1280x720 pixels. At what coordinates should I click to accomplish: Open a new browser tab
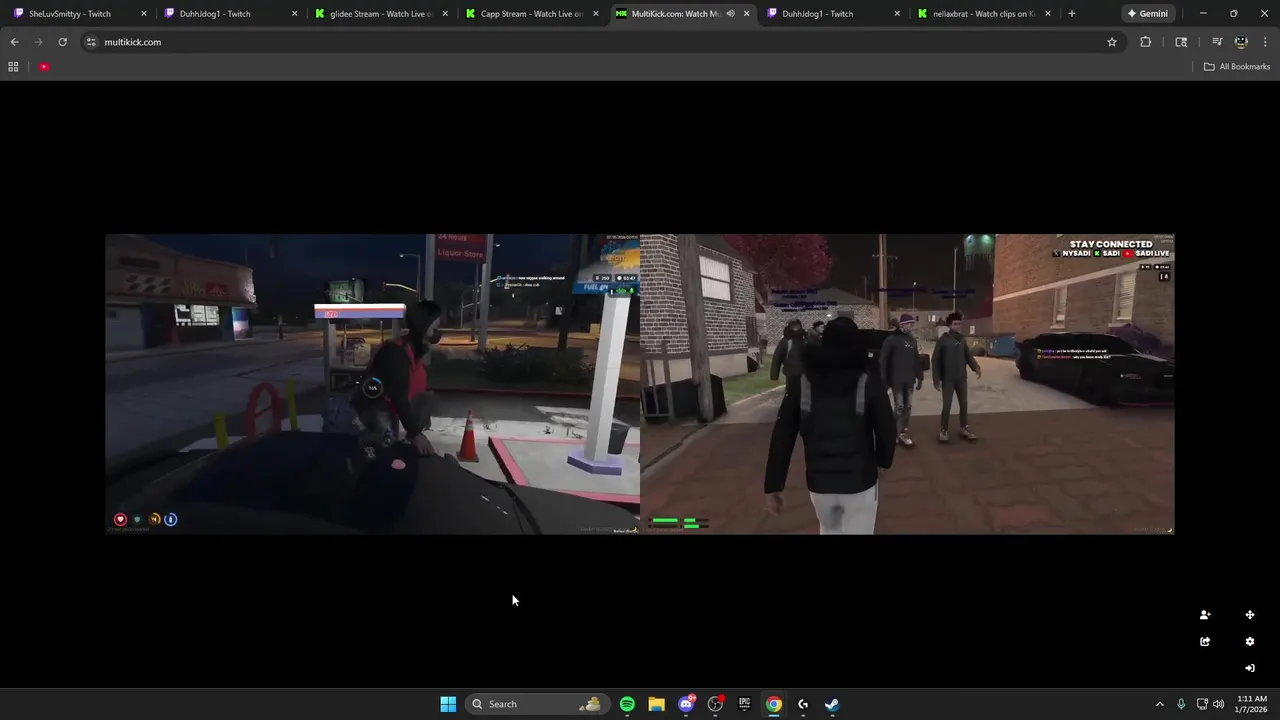coord(1072,14)
